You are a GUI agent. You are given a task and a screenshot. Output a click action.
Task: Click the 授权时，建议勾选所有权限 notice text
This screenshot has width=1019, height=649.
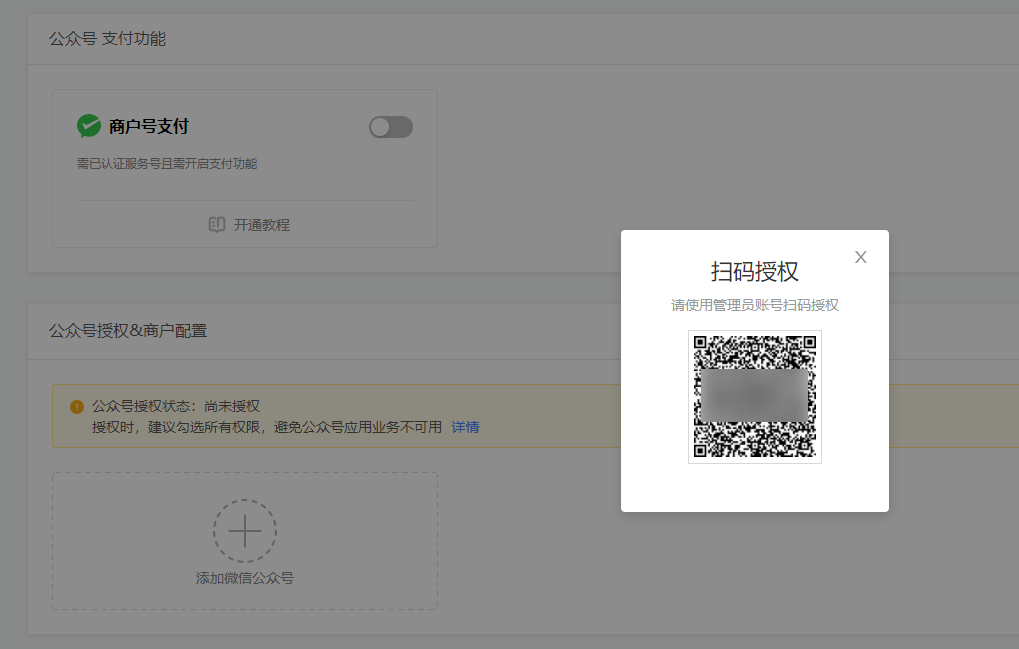click(267, 427)
